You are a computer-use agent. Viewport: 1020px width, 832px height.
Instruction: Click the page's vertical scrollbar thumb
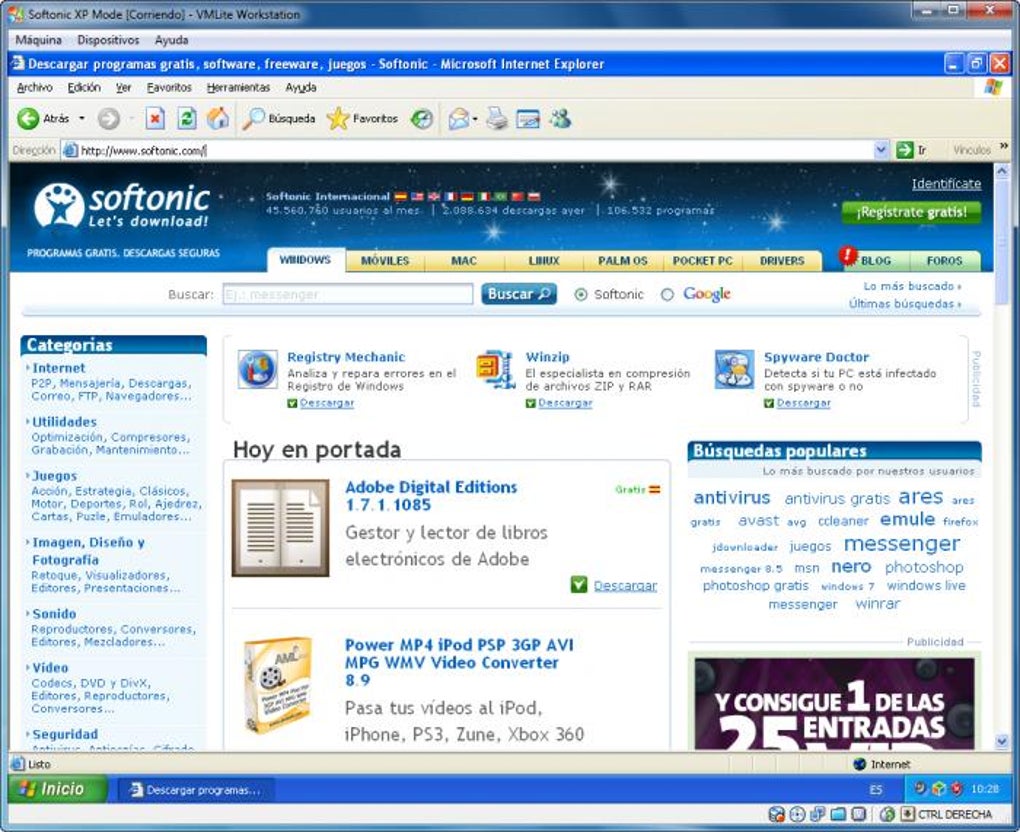coord(1002,242)
